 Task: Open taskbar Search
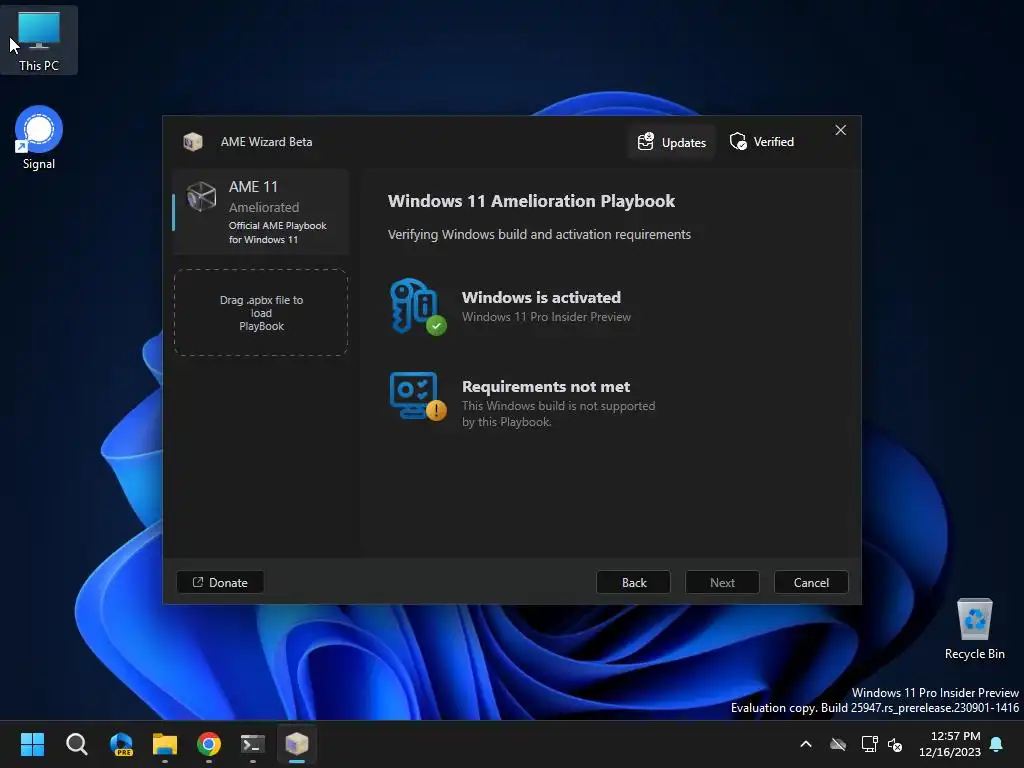(76, 744)
